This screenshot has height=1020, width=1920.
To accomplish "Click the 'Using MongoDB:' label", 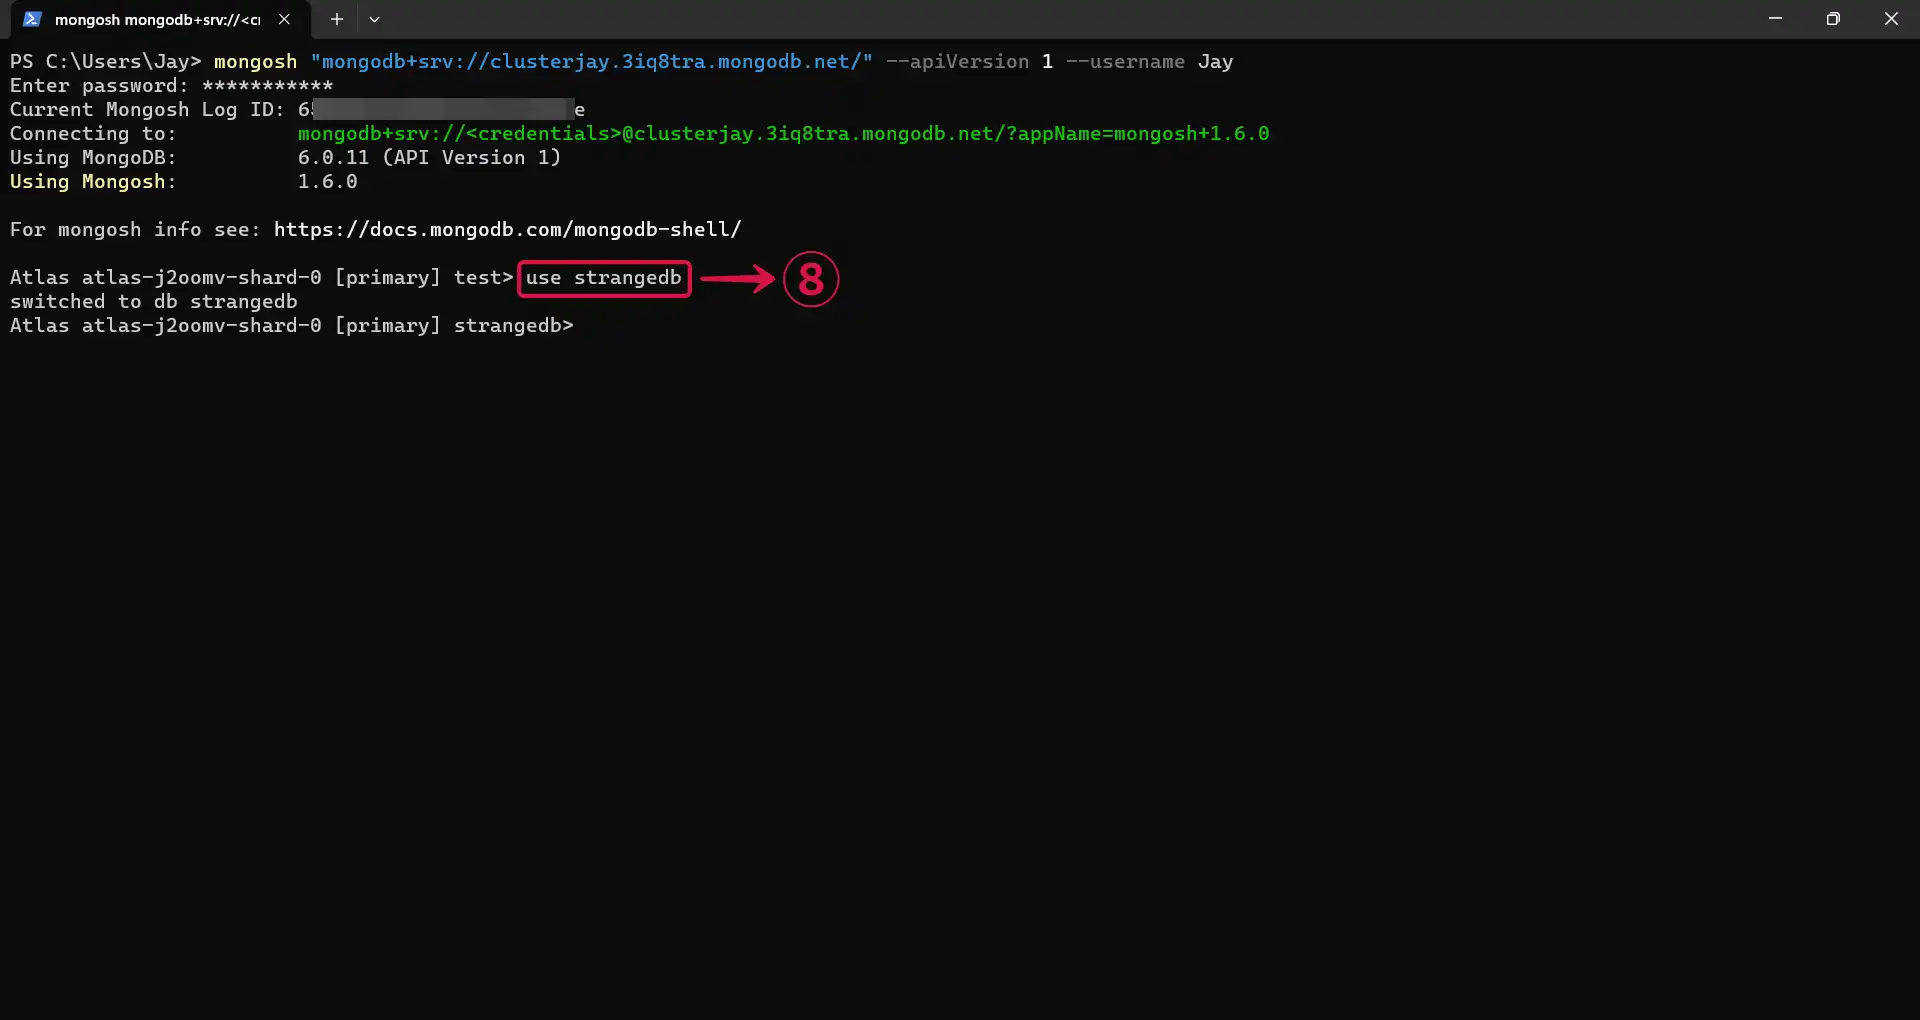I will click(x=93, y=158).
